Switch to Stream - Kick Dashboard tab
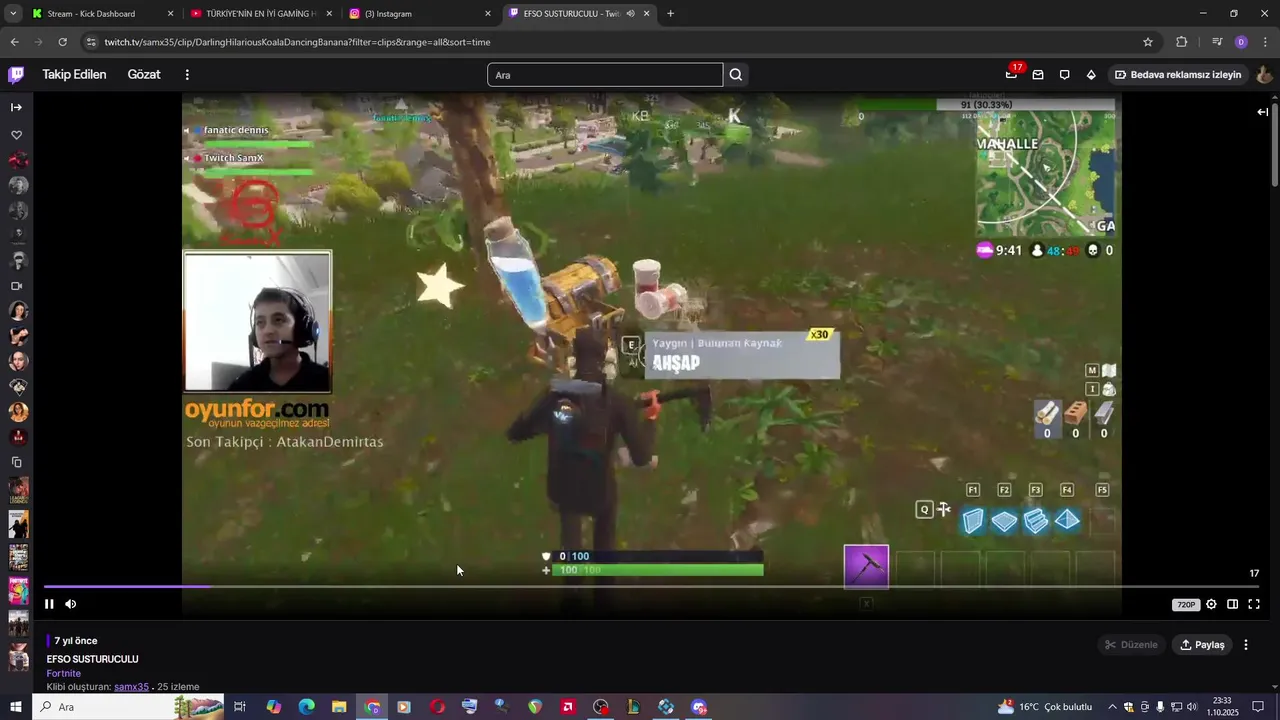The height and width of the screenshot is (720, 1280). click(x=103, y=14)
